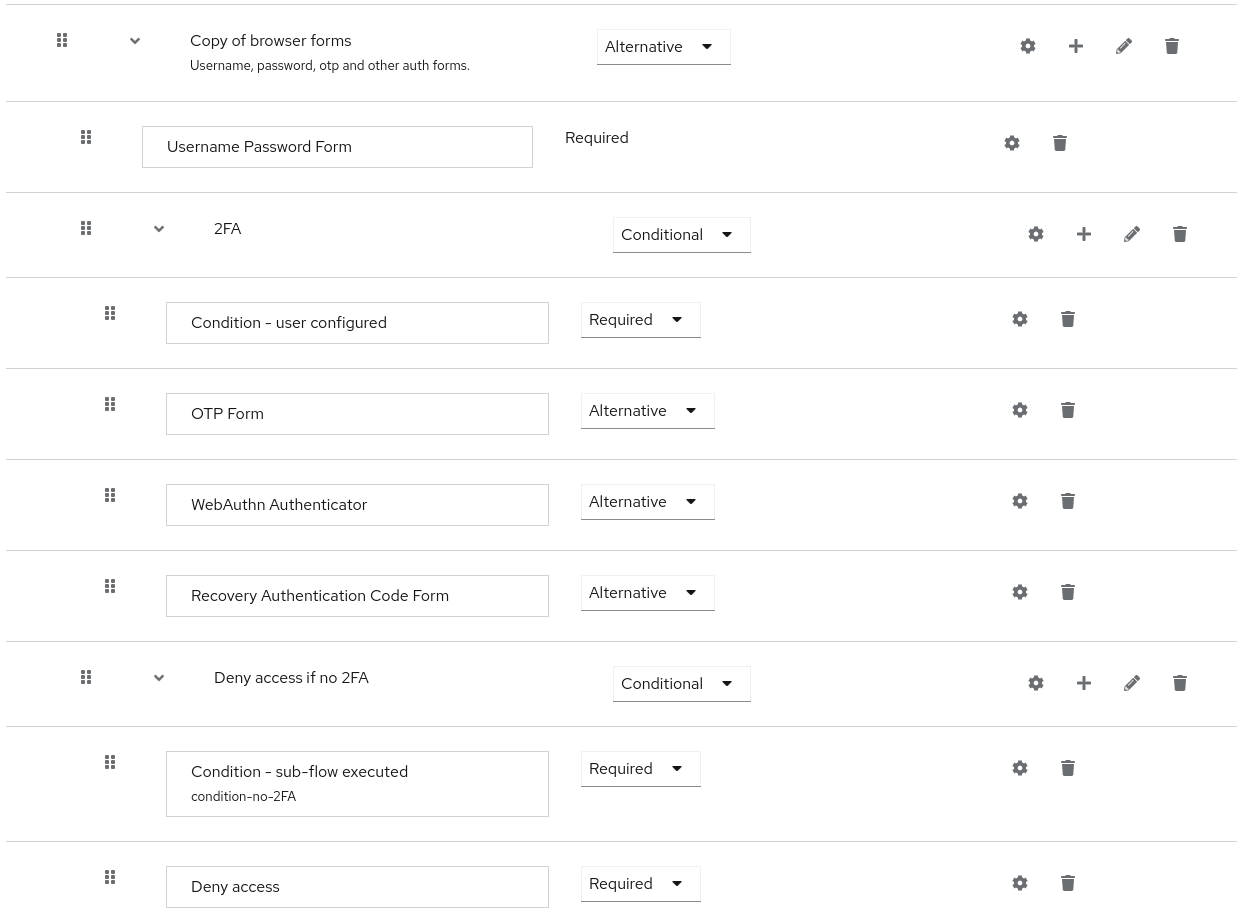Edit the Copy of browser forms flow name
1237x922 pixels.
[x=1123, y=46]
